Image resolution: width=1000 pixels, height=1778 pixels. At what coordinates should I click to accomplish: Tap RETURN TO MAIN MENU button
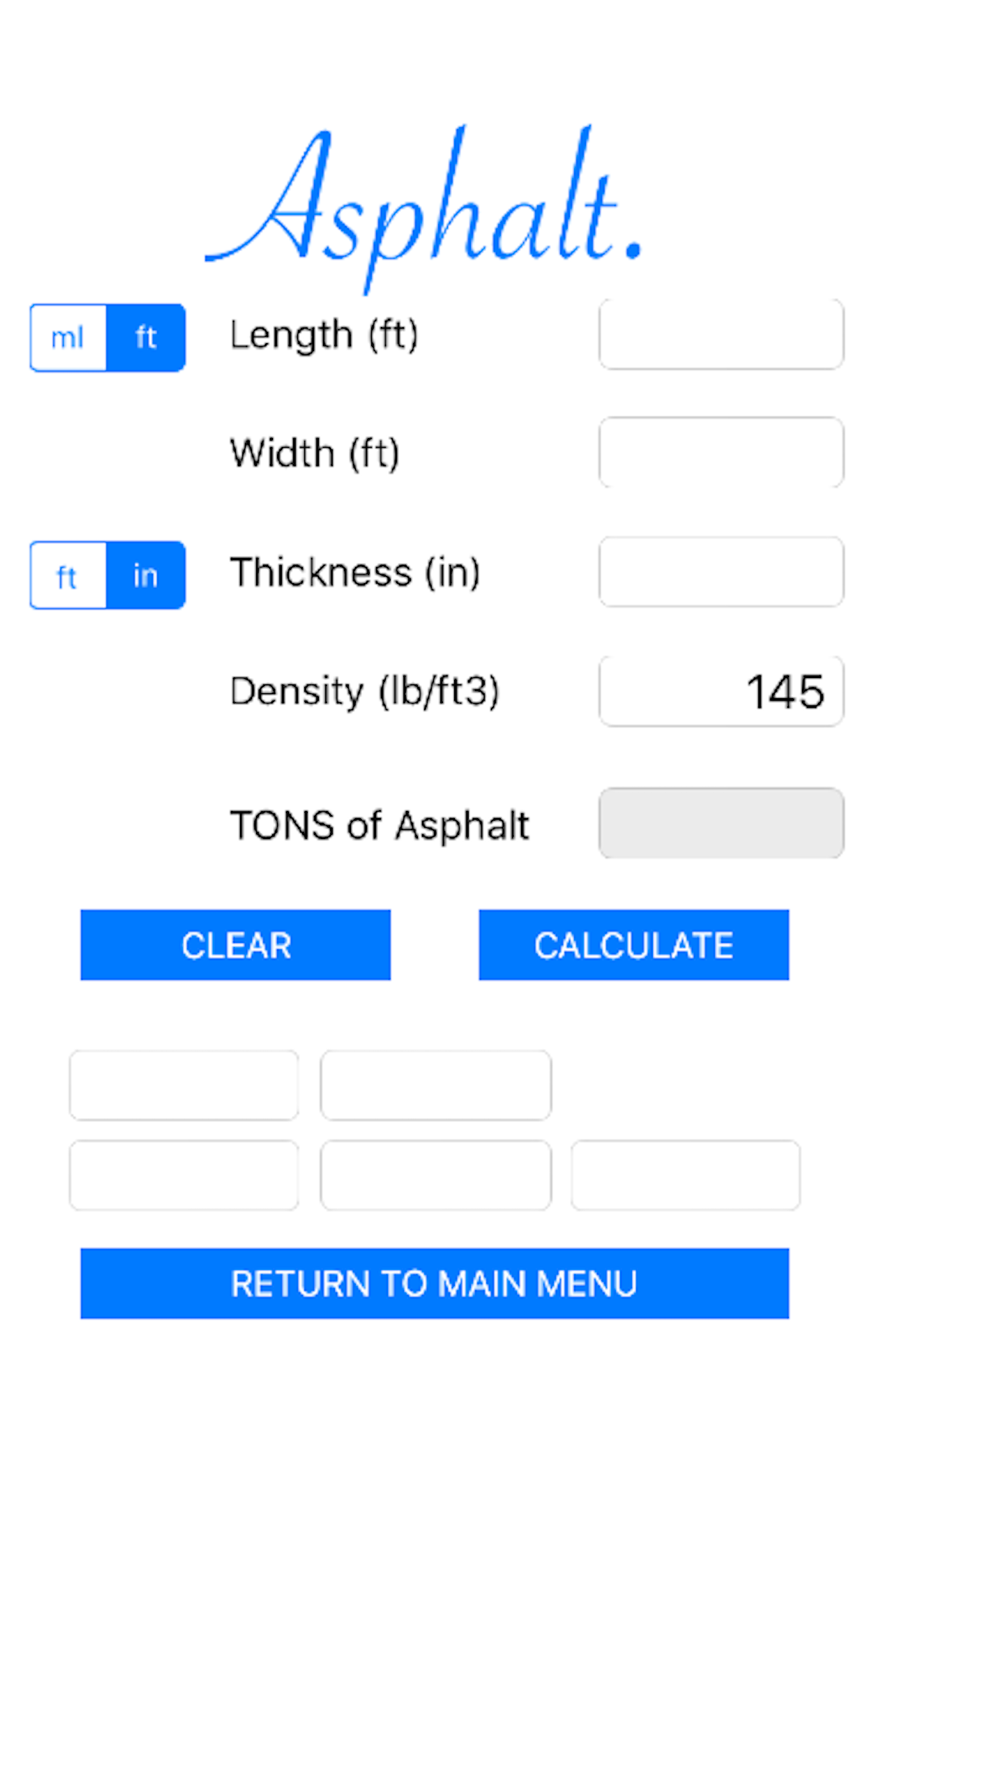click(x=435, y=1283)
